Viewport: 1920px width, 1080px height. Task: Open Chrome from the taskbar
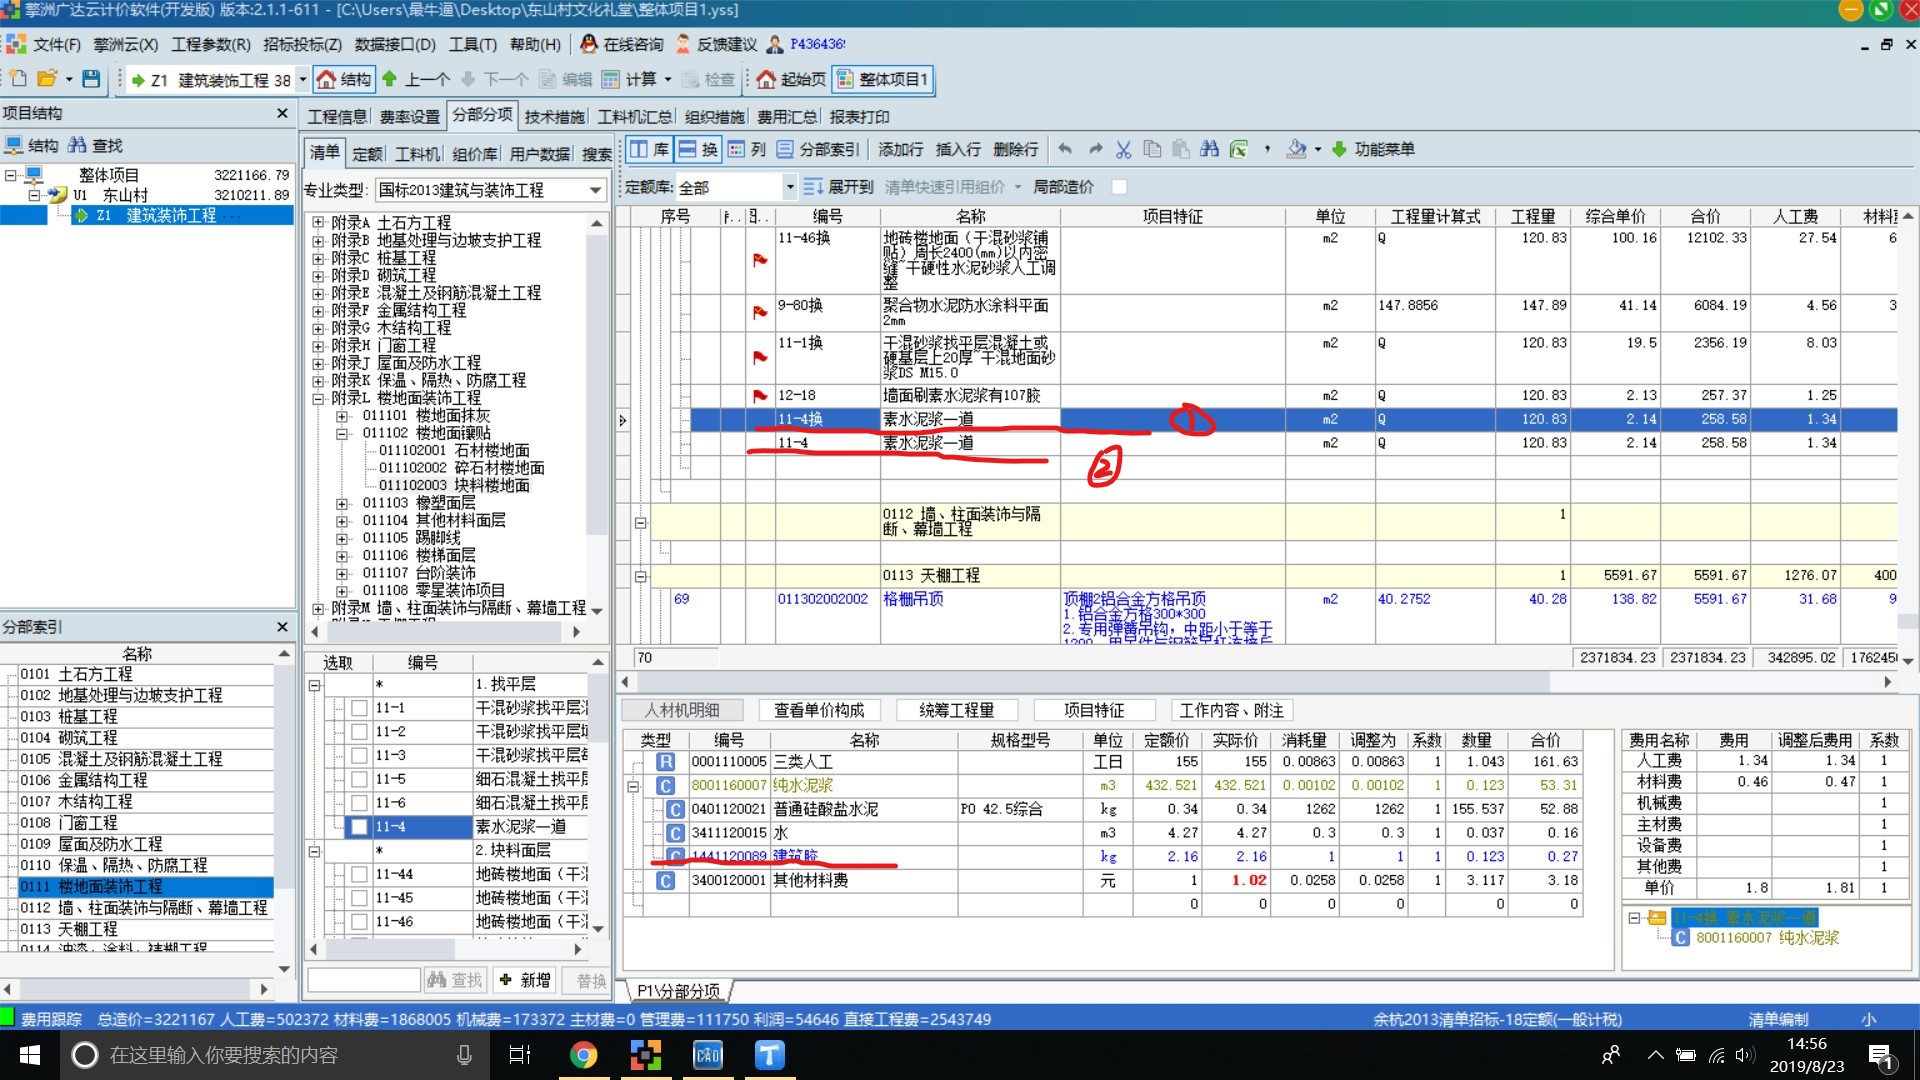coord(584,1055)
